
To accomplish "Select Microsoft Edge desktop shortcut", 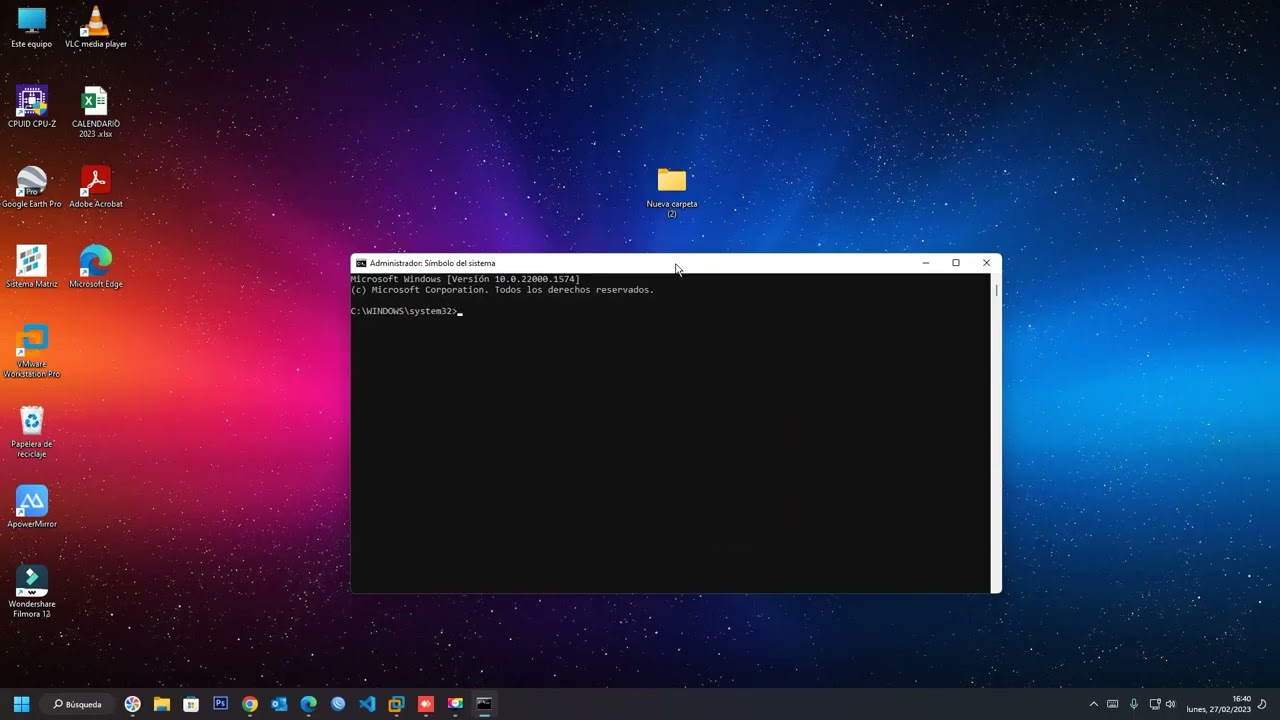I will click(x=95, y=267).
